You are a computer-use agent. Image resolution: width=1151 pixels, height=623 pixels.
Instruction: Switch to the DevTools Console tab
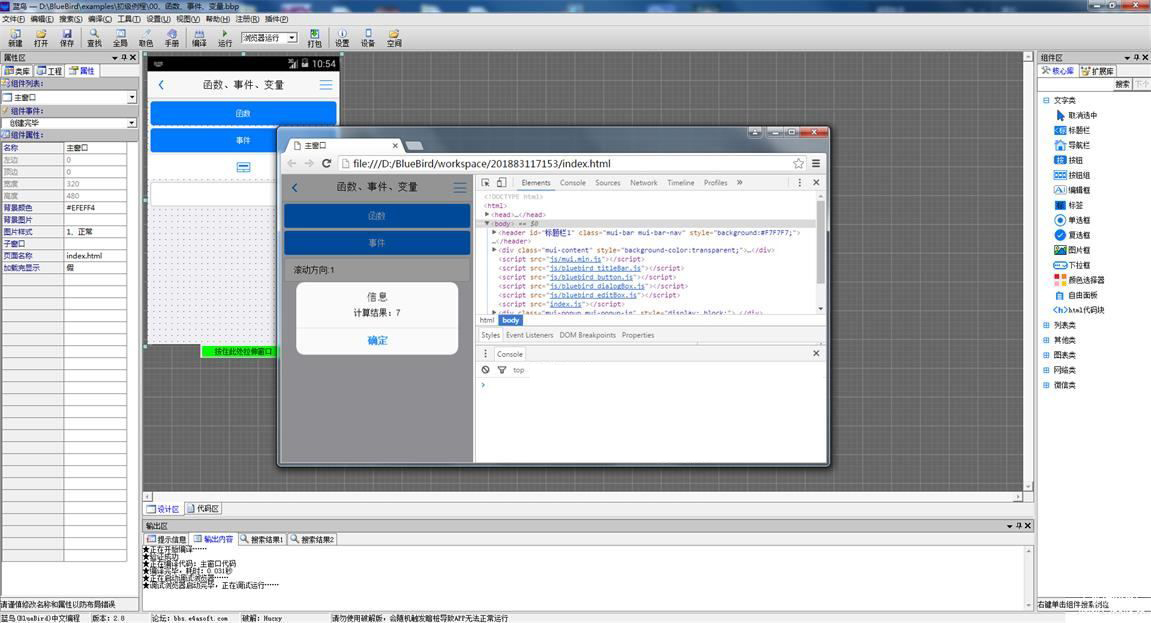573,183
